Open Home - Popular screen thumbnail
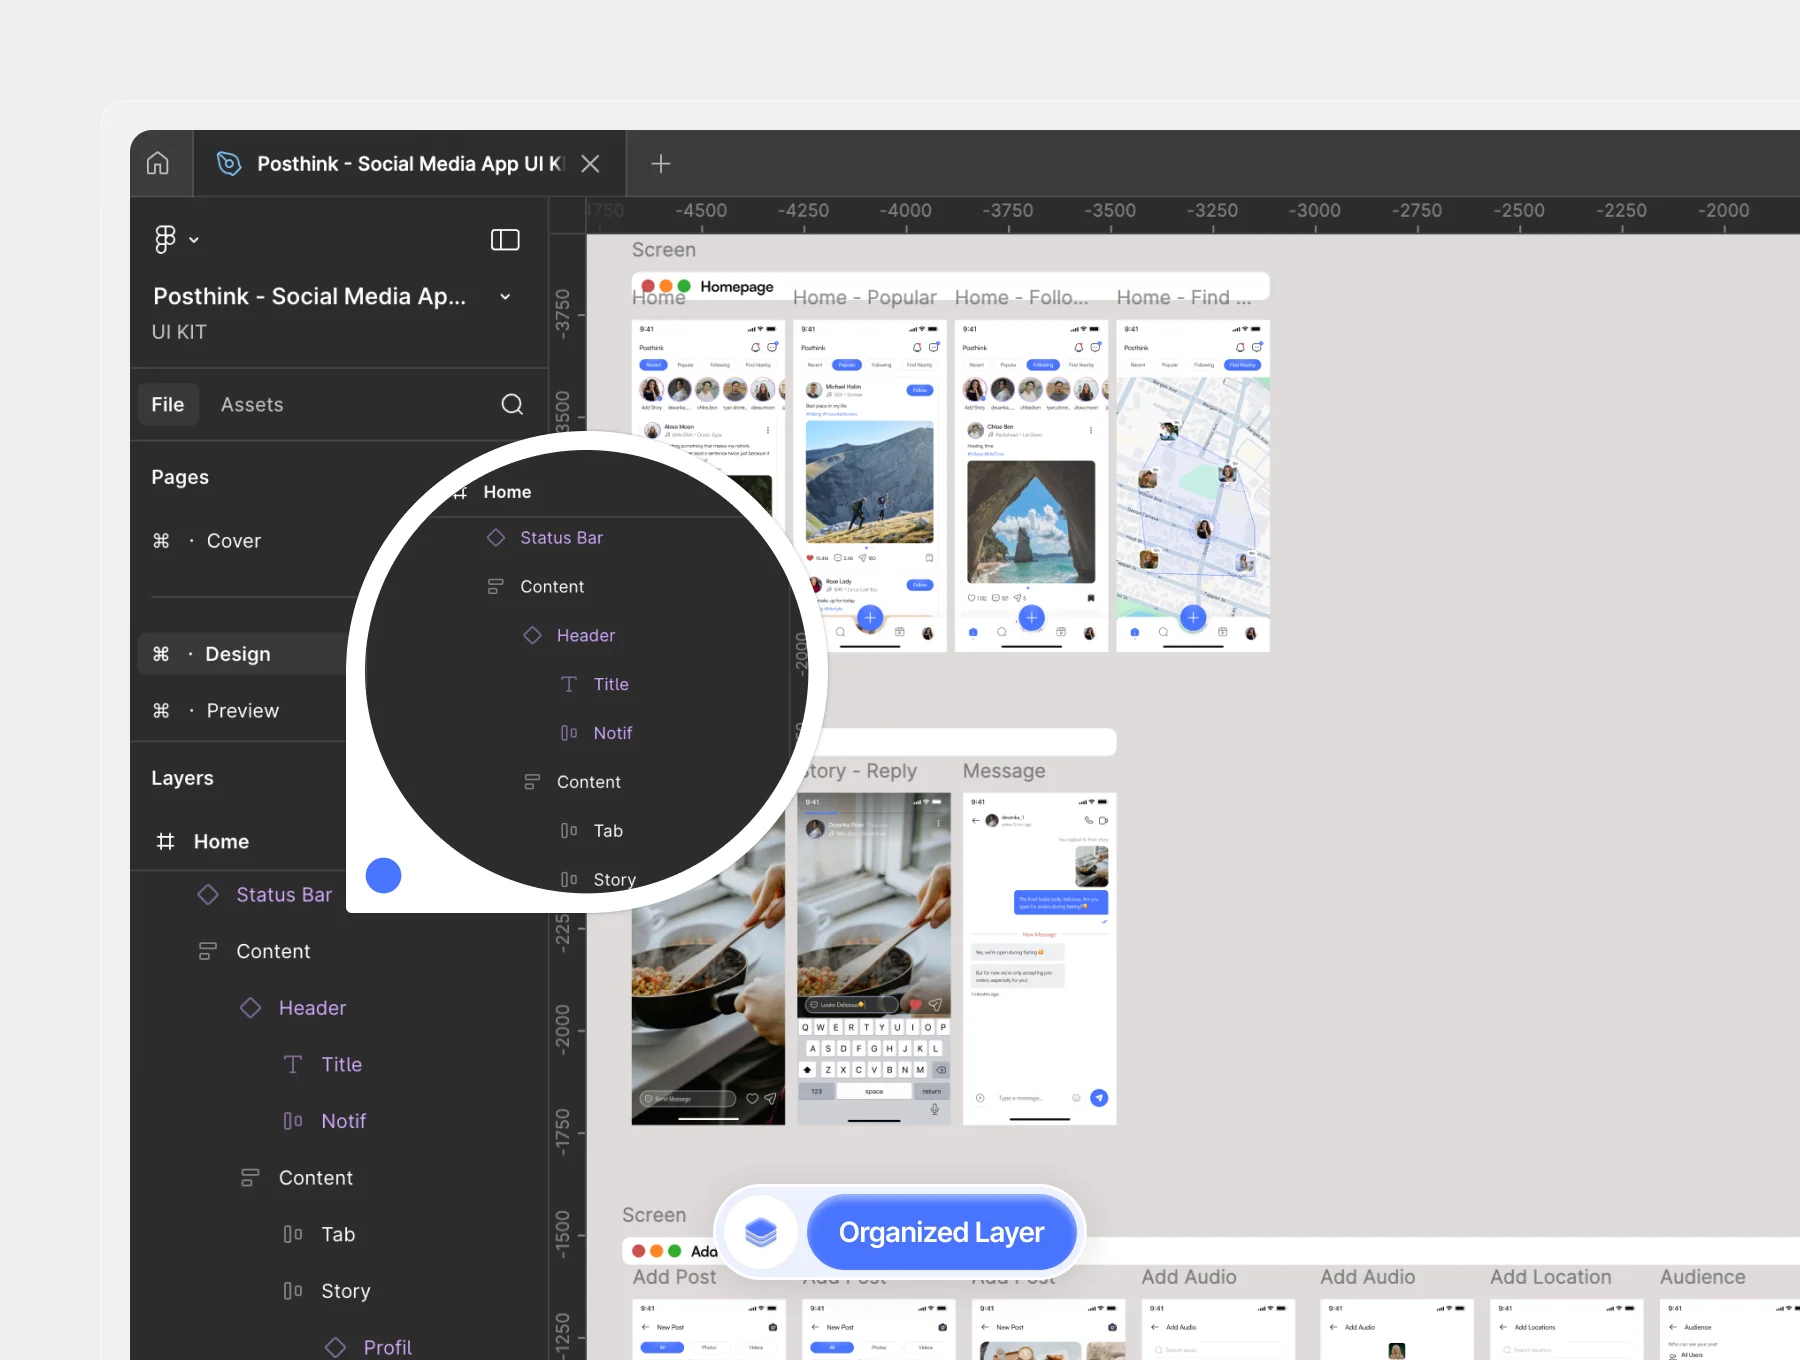Viewport: 1800px width, 1360px height. click(x=870, y=486)
